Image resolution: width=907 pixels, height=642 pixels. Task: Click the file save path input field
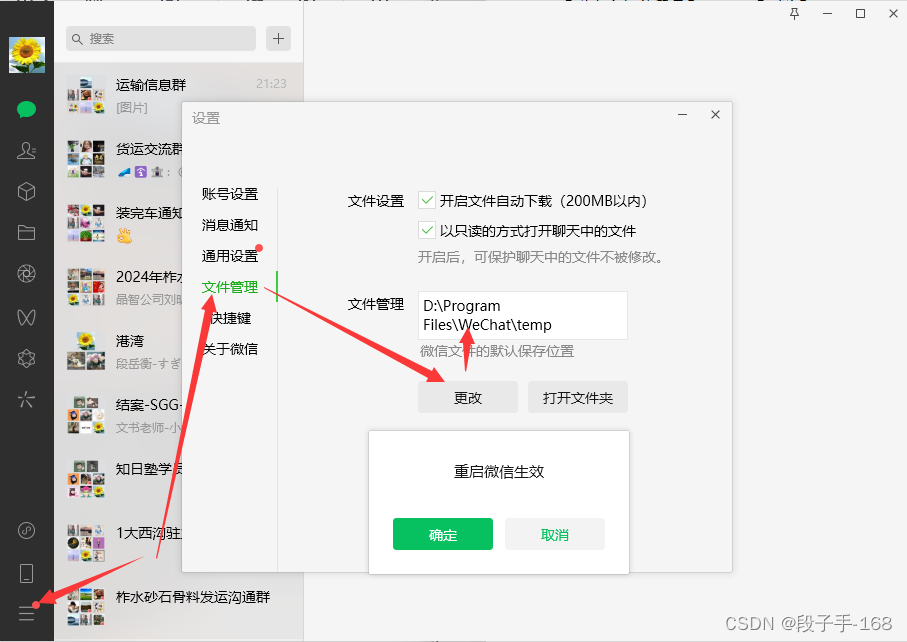(x=522, y=315)
